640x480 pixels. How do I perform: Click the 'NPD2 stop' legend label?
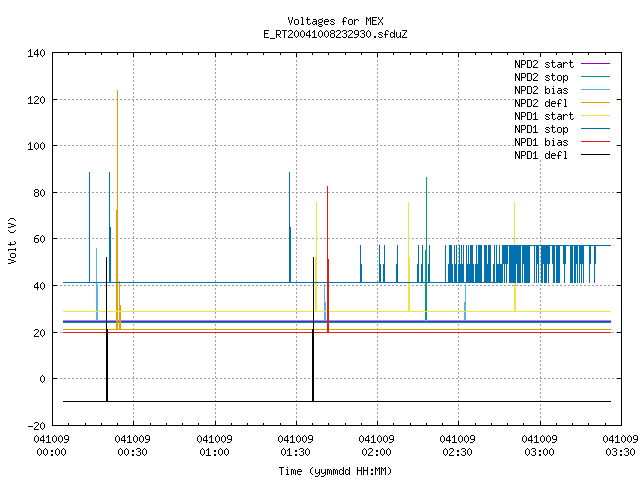coord(541,77)
